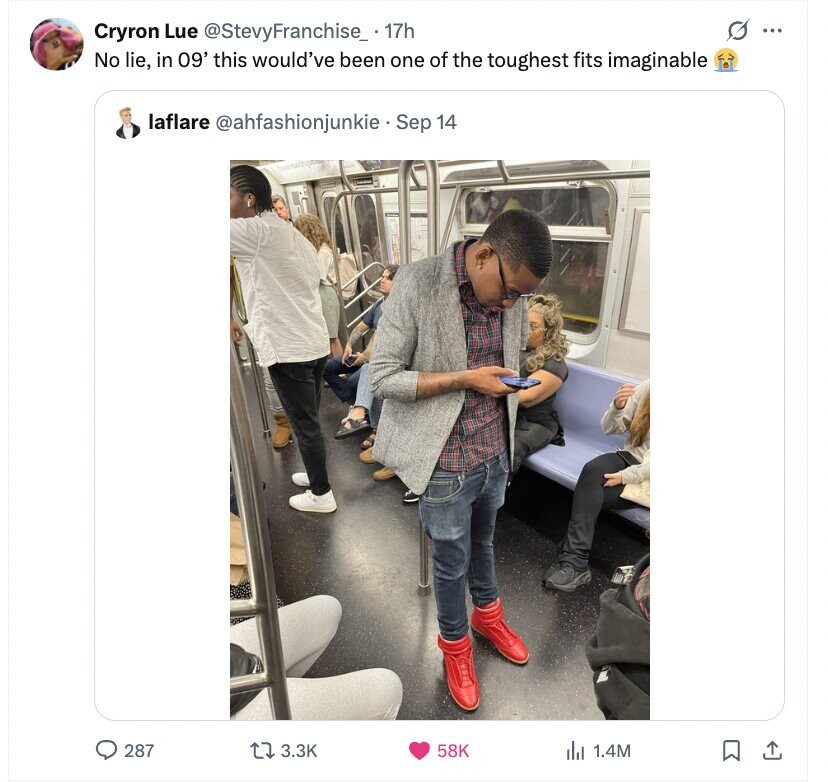Click the repost arrows icon
This screenshot has height=782, width=828.
click(x=261, y=750)
